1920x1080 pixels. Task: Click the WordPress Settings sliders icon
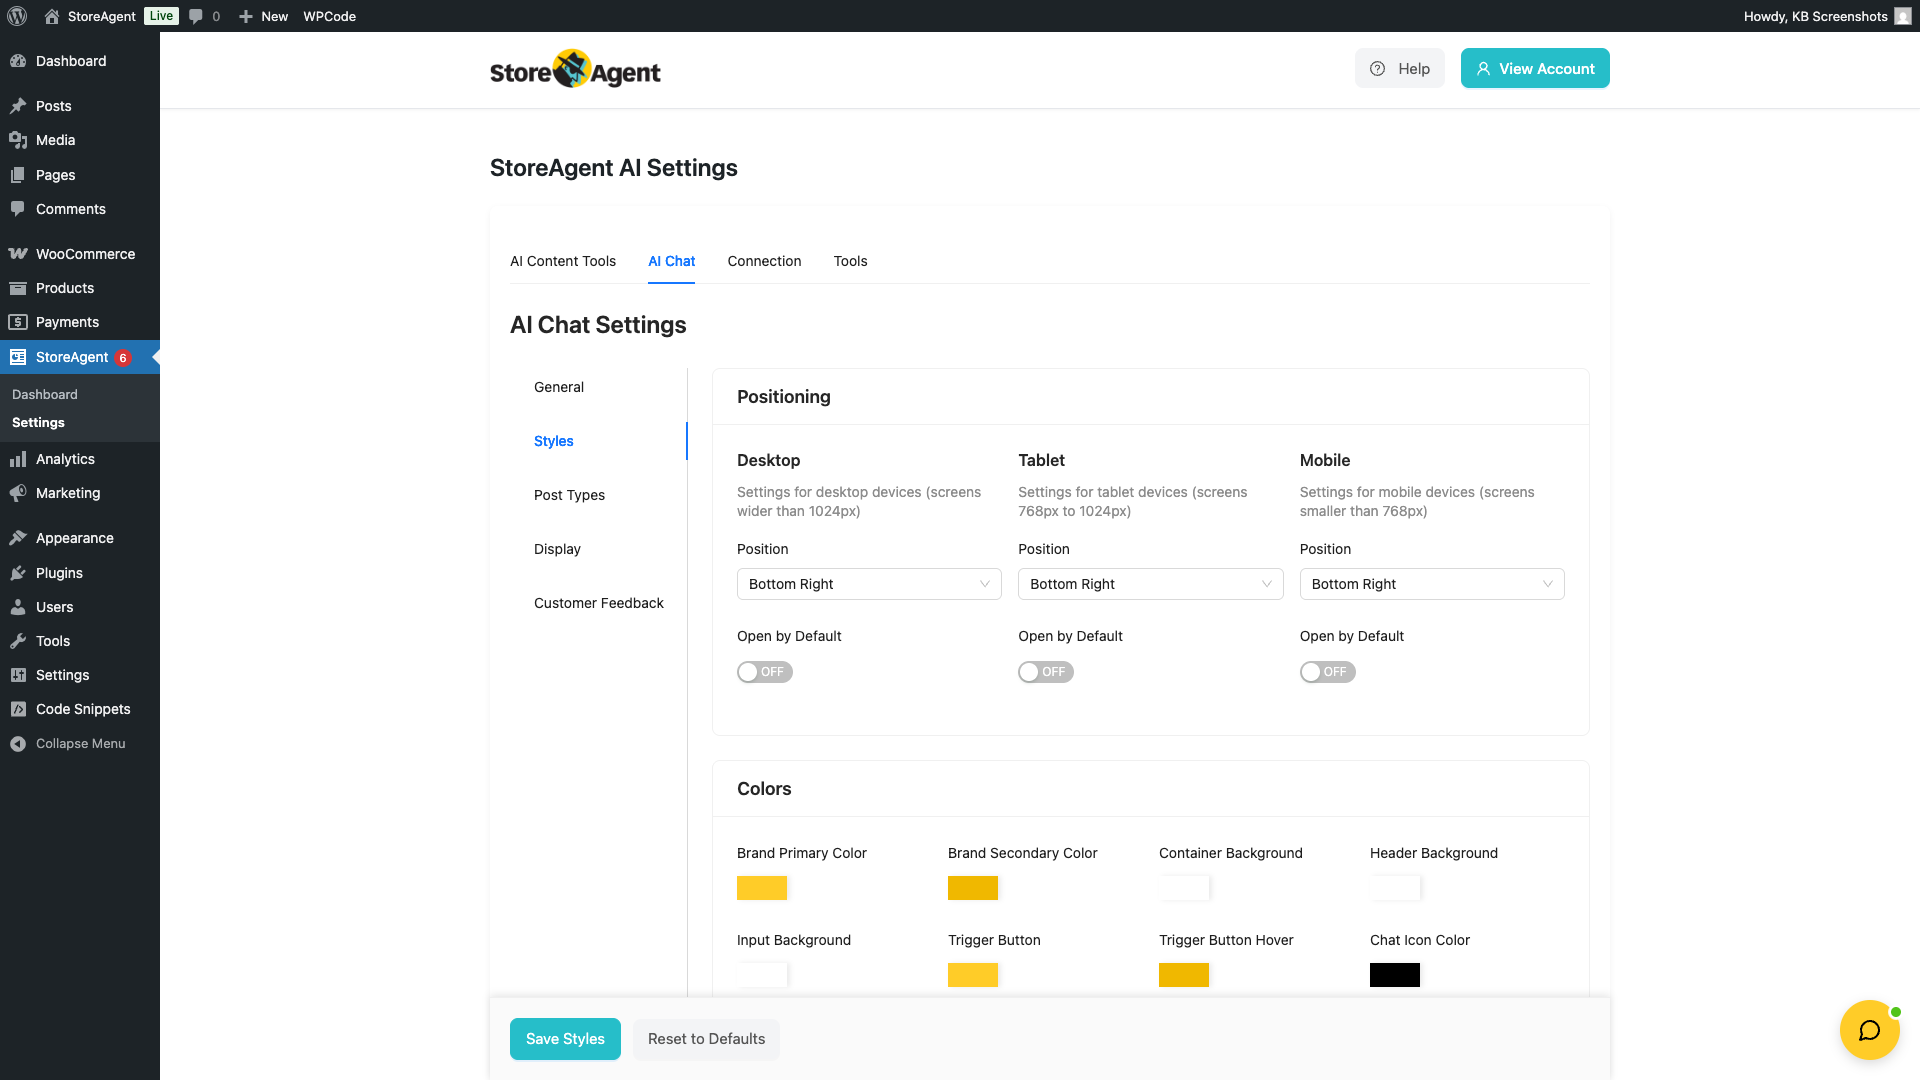(18, 675)
